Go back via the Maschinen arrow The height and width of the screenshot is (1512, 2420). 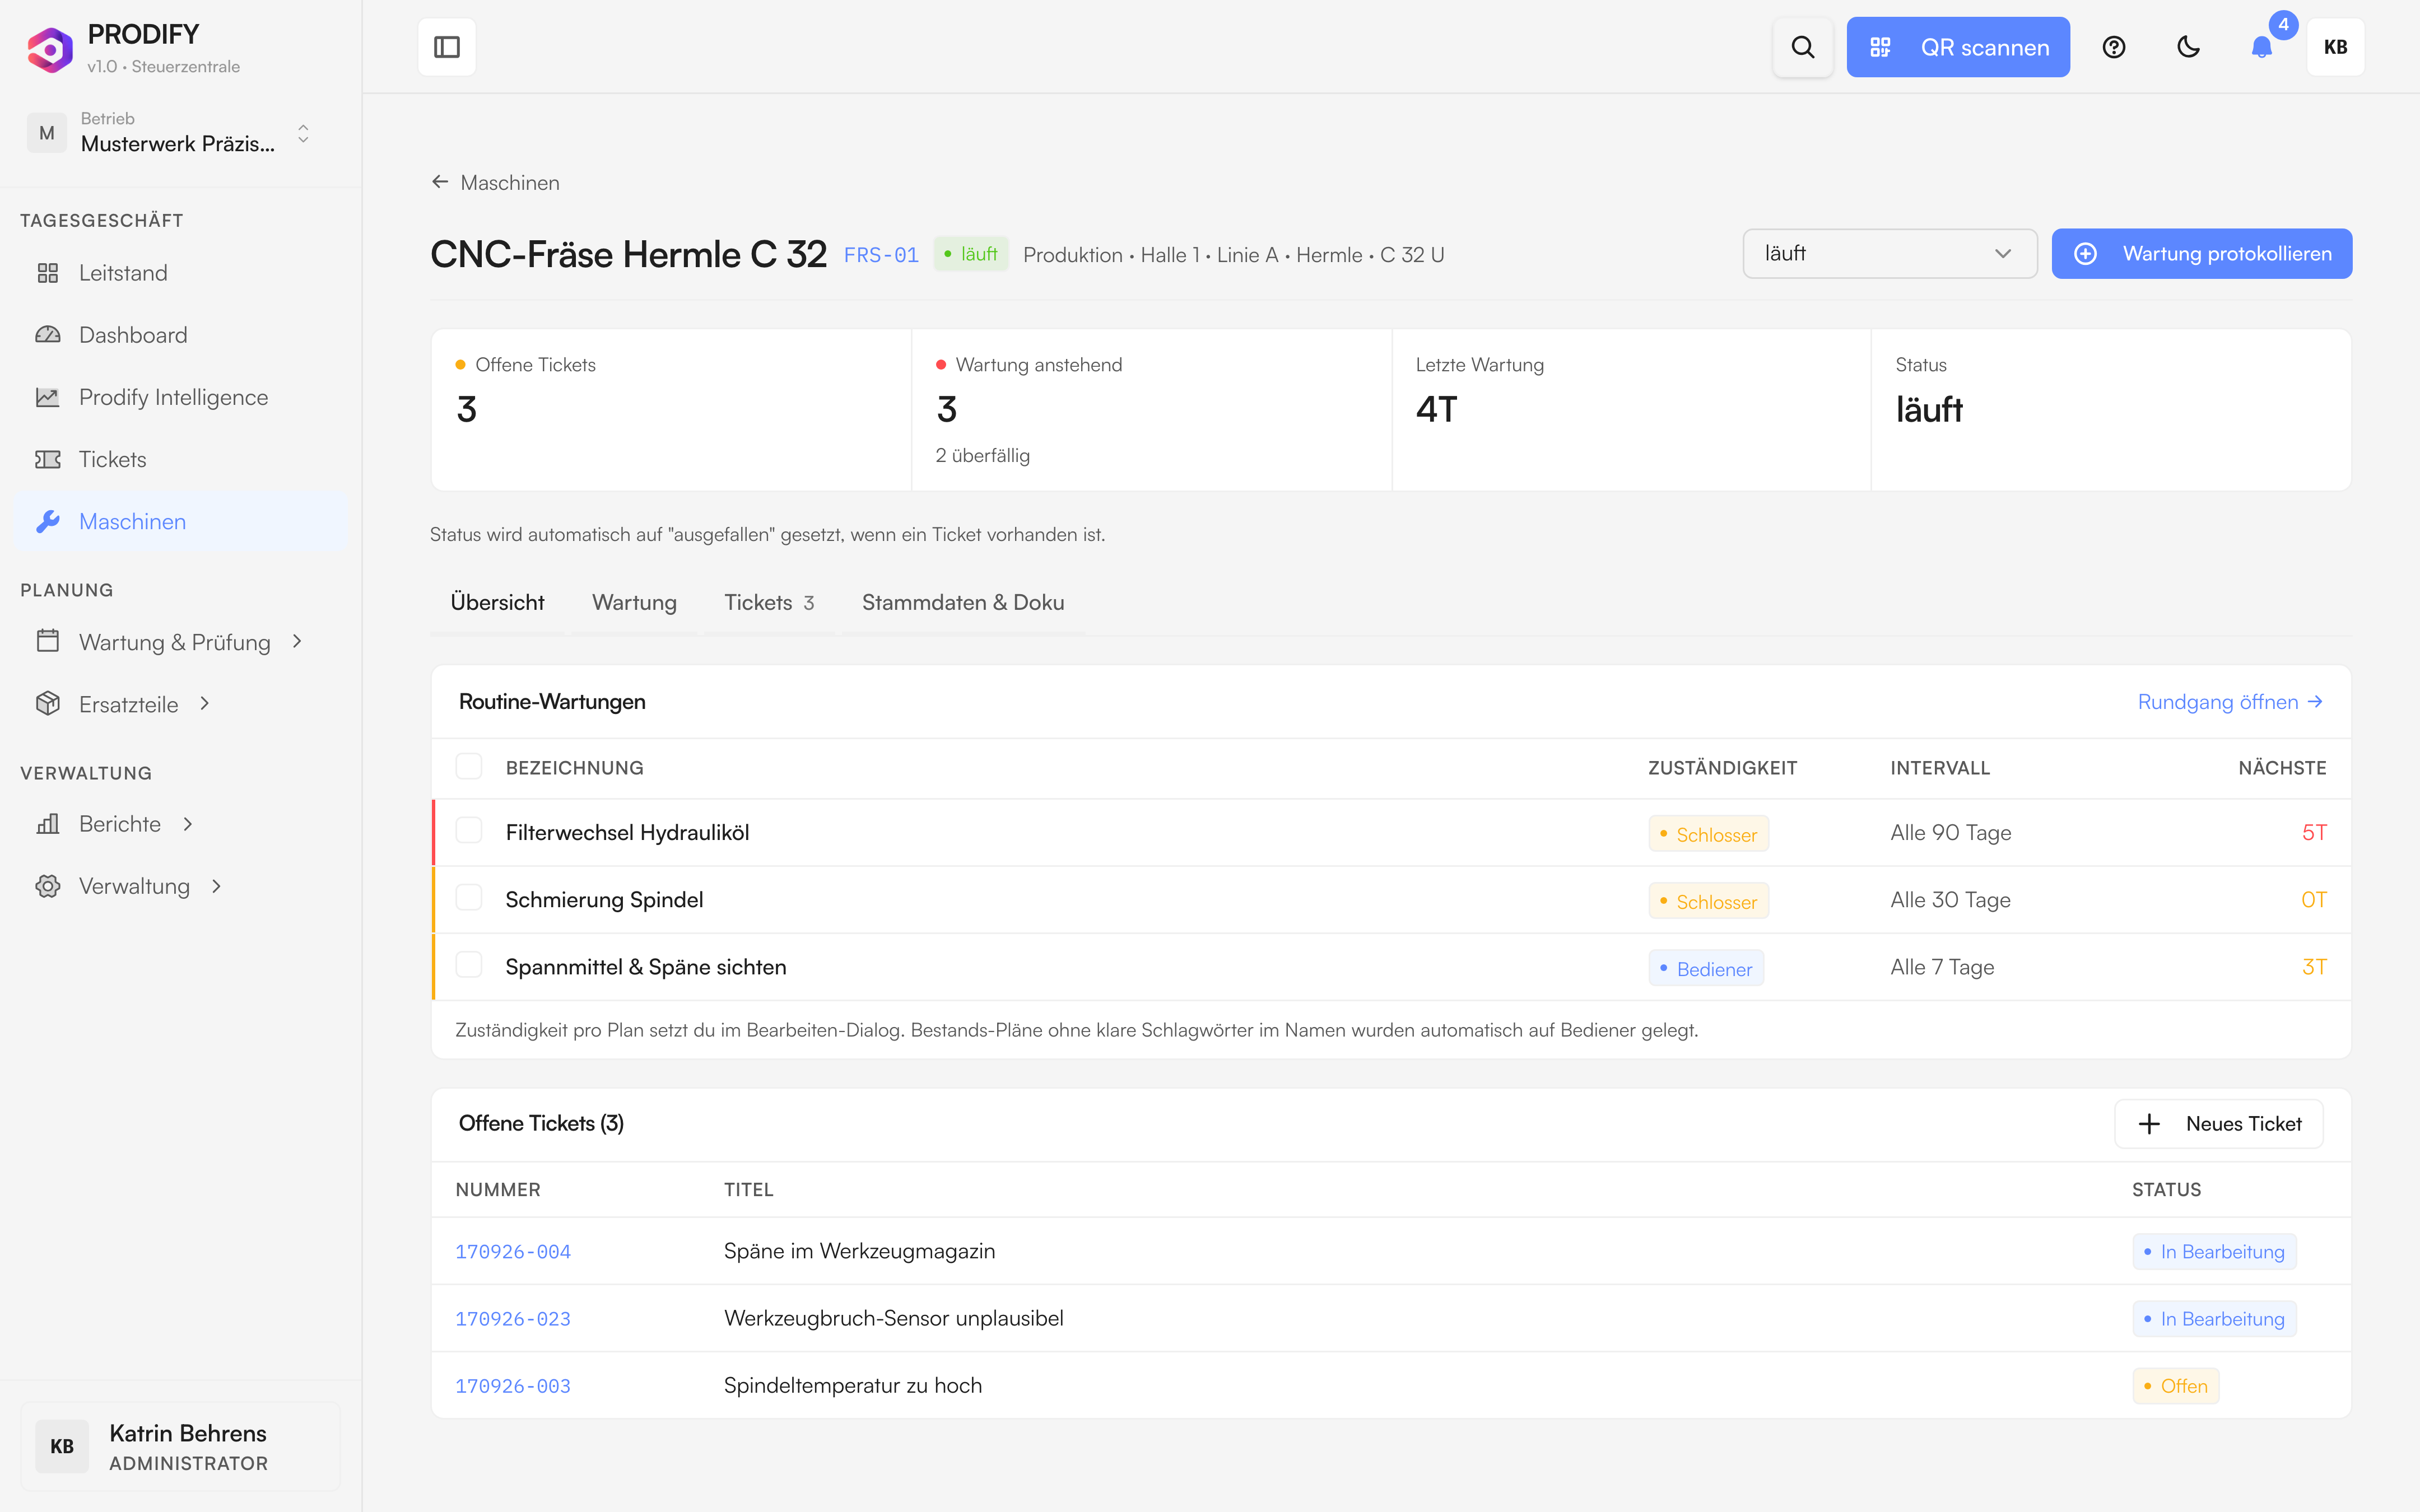[x=495, y=182]
